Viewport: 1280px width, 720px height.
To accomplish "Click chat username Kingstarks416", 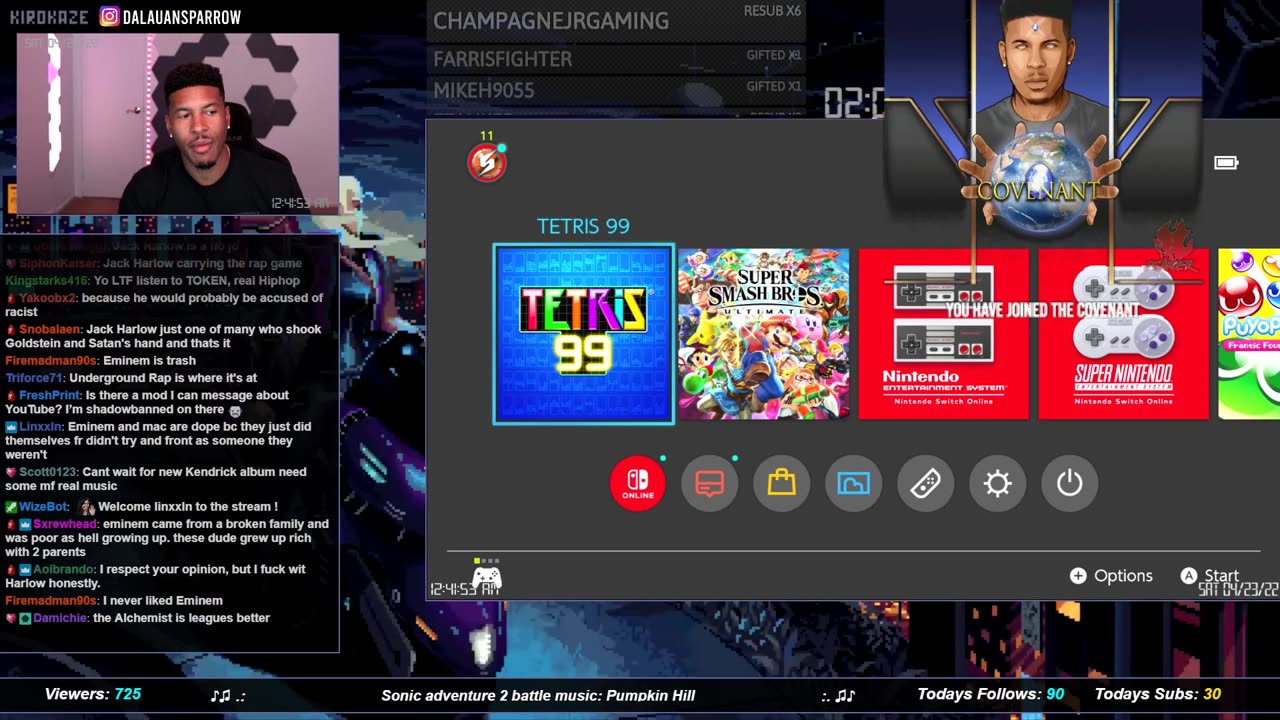I will (47, 281).
